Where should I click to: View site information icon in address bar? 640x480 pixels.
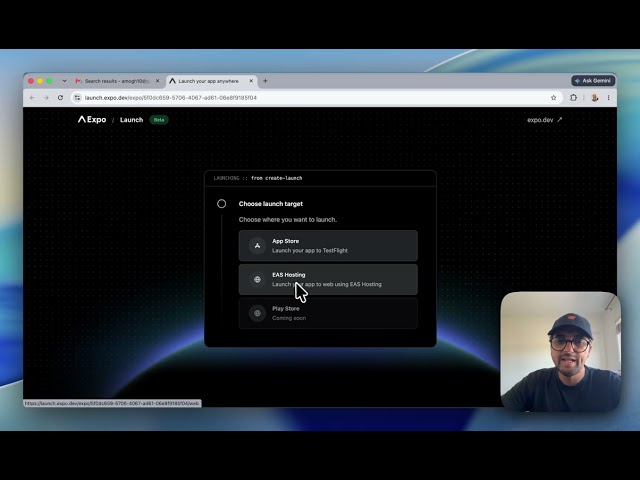coord(77,98)
